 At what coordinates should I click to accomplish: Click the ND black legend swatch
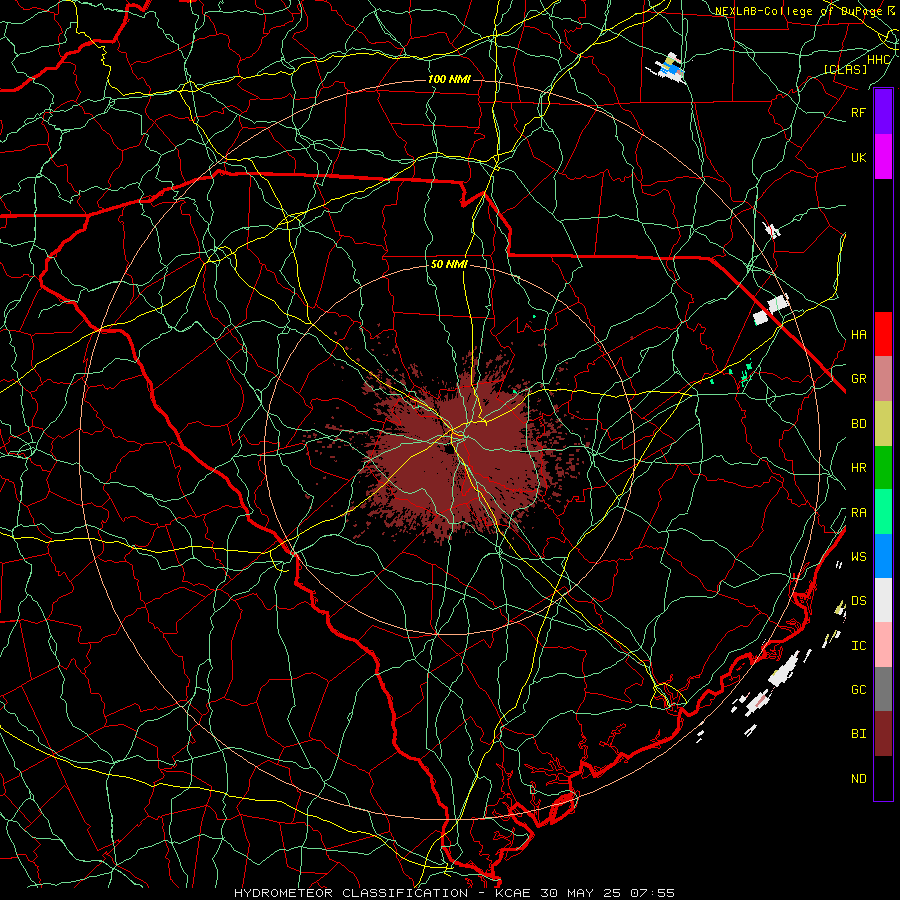pos(883,778)
